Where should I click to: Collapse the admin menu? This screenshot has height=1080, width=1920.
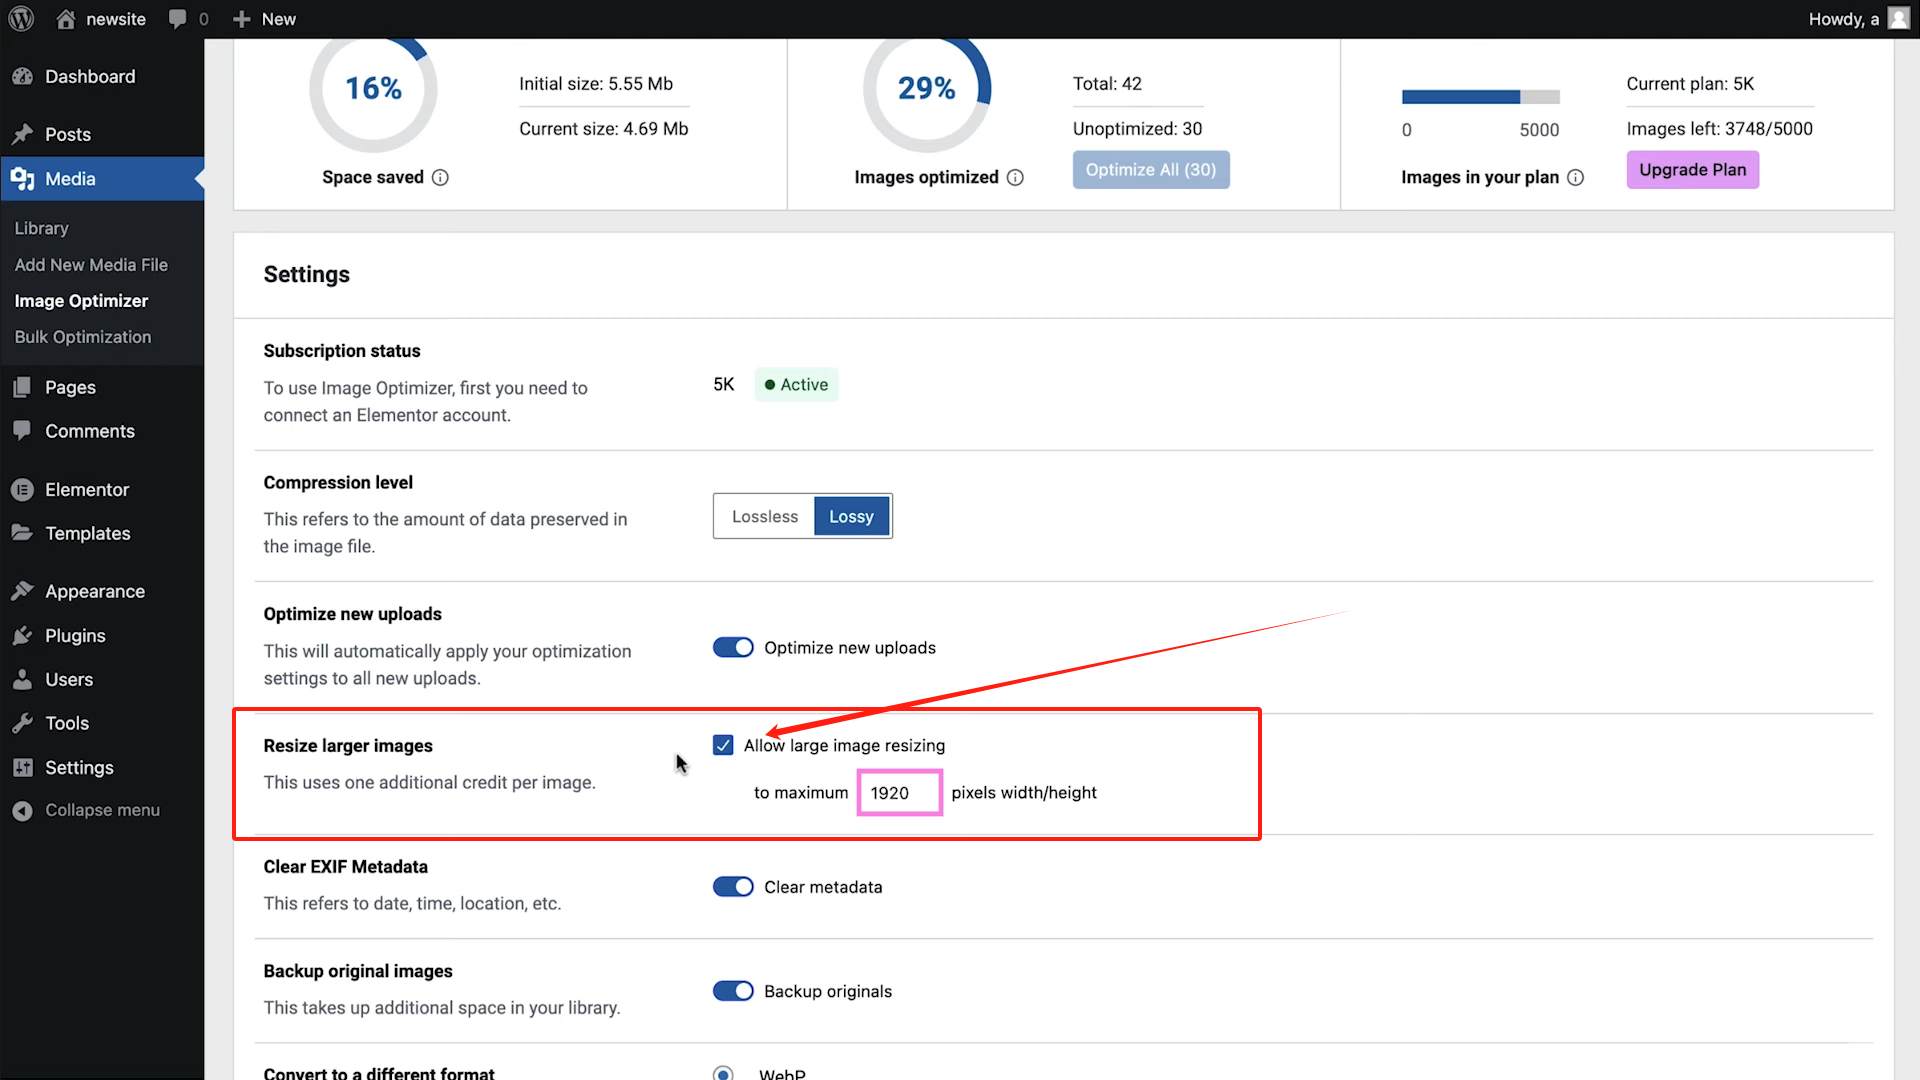coord(23,810)
